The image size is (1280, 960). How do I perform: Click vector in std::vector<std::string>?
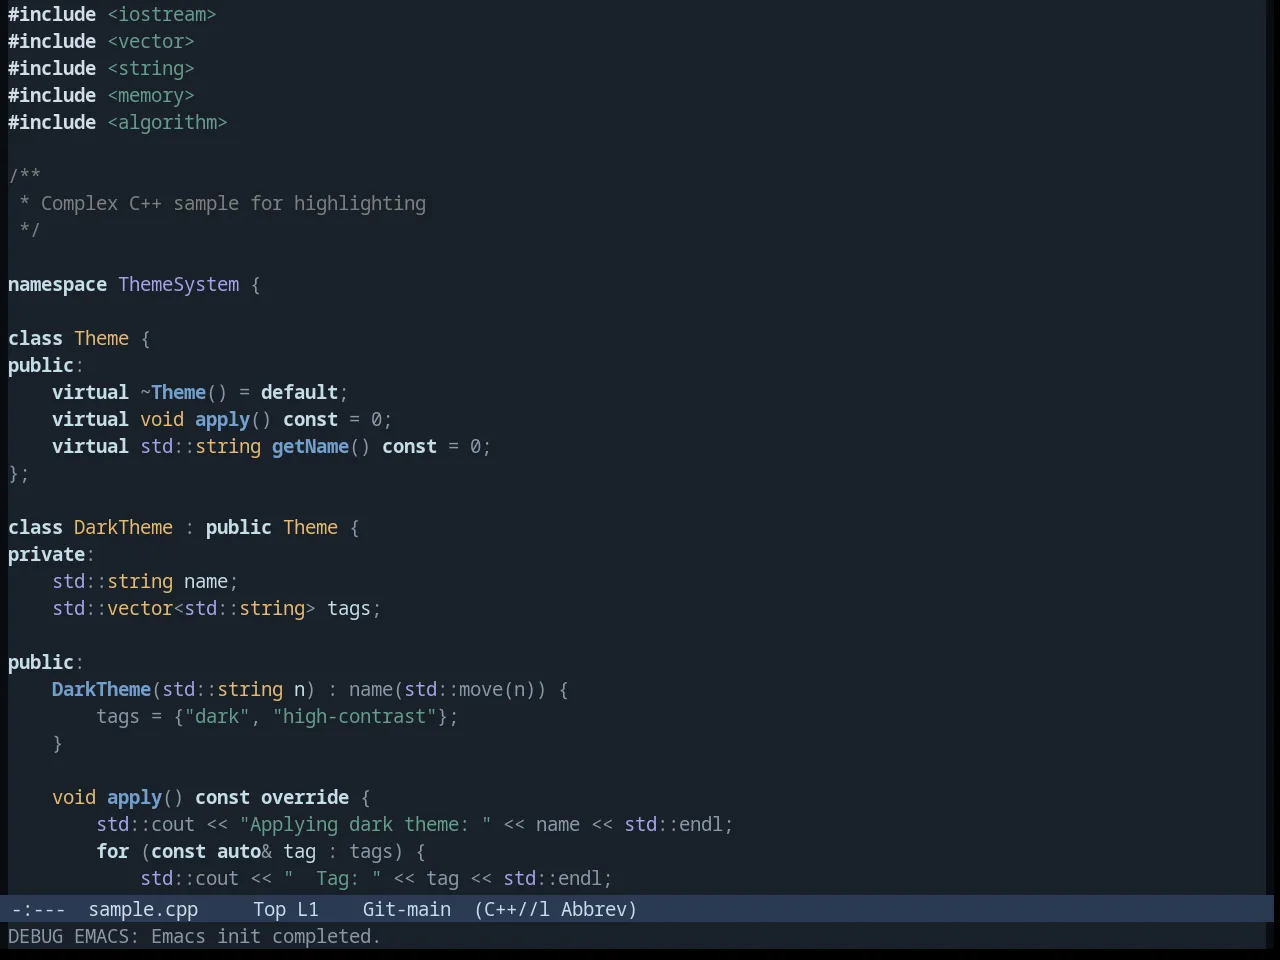tap(140, 608)
